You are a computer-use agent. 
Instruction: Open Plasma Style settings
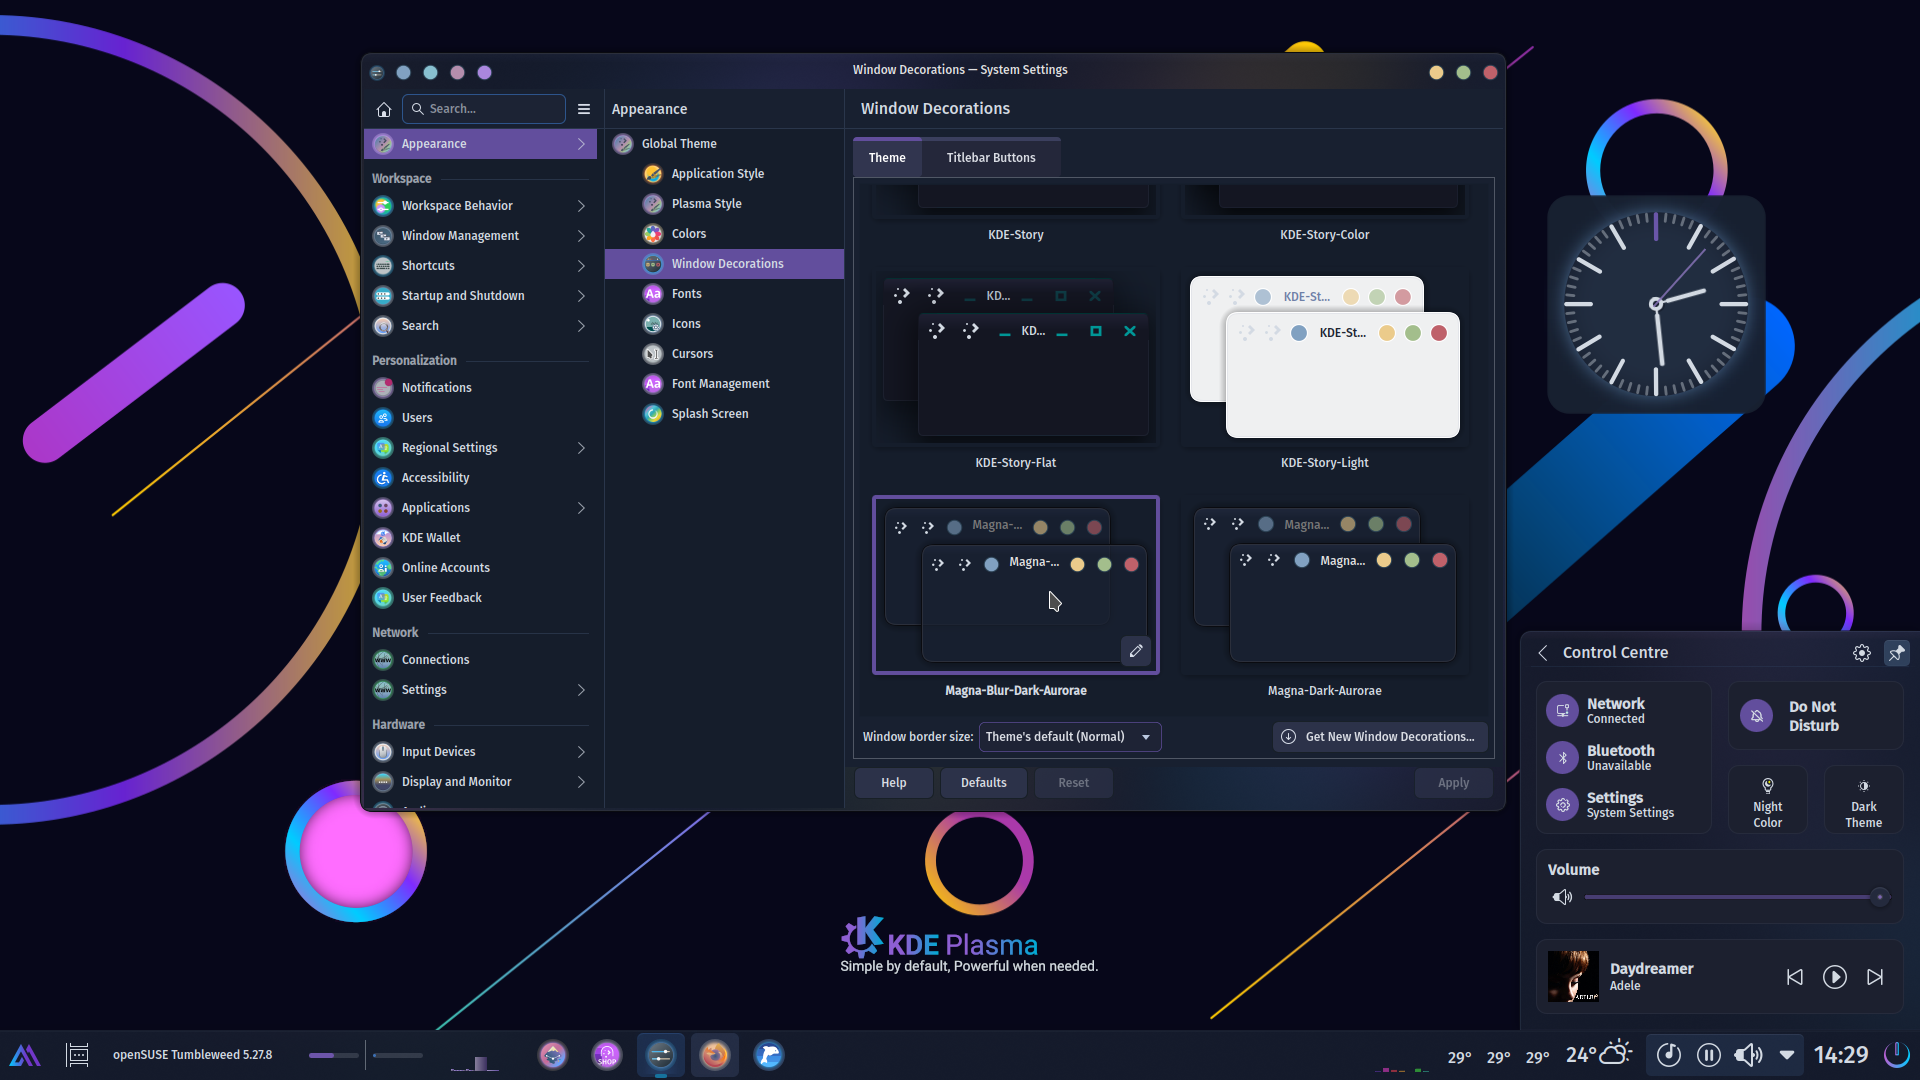725,204
